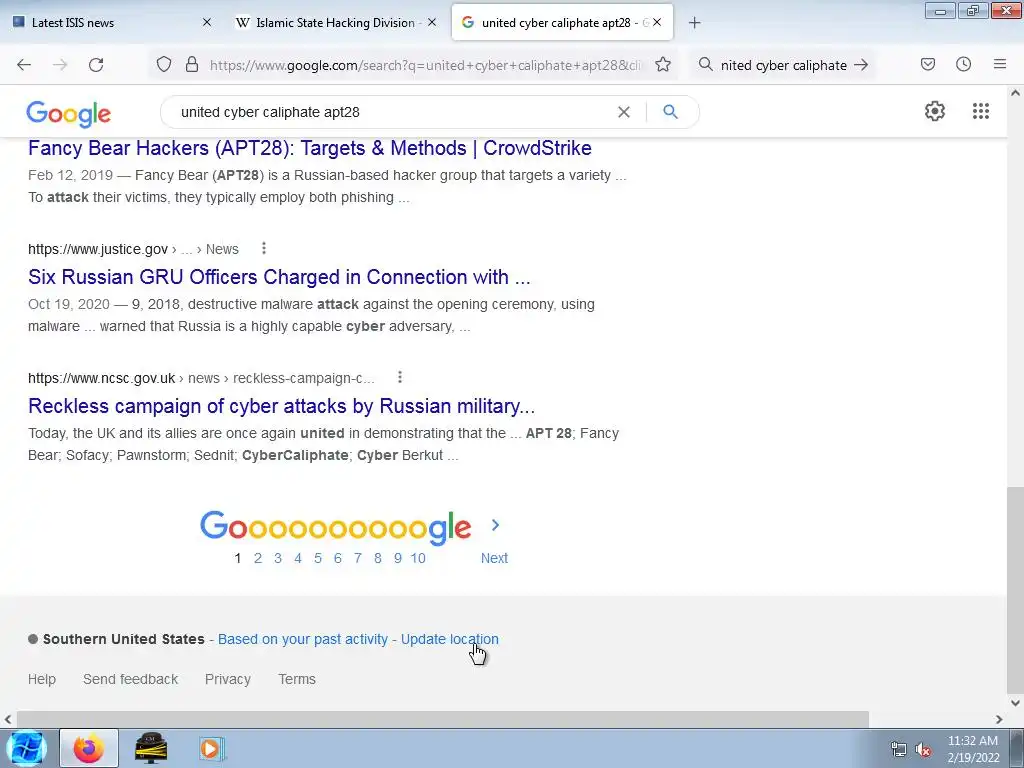Open Google quick settings gear
The height and width of the screenshot is (768, 1024).
[x=935, y=111]
